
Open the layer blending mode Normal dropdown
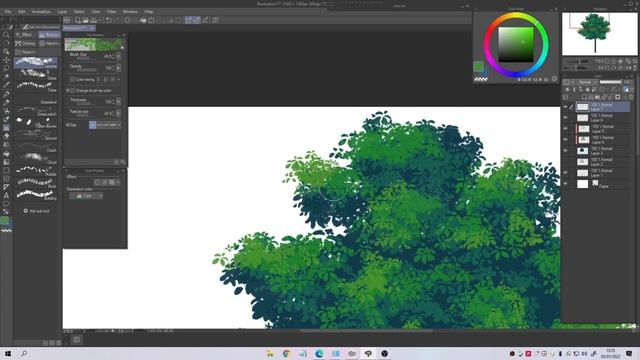point(586,82)
